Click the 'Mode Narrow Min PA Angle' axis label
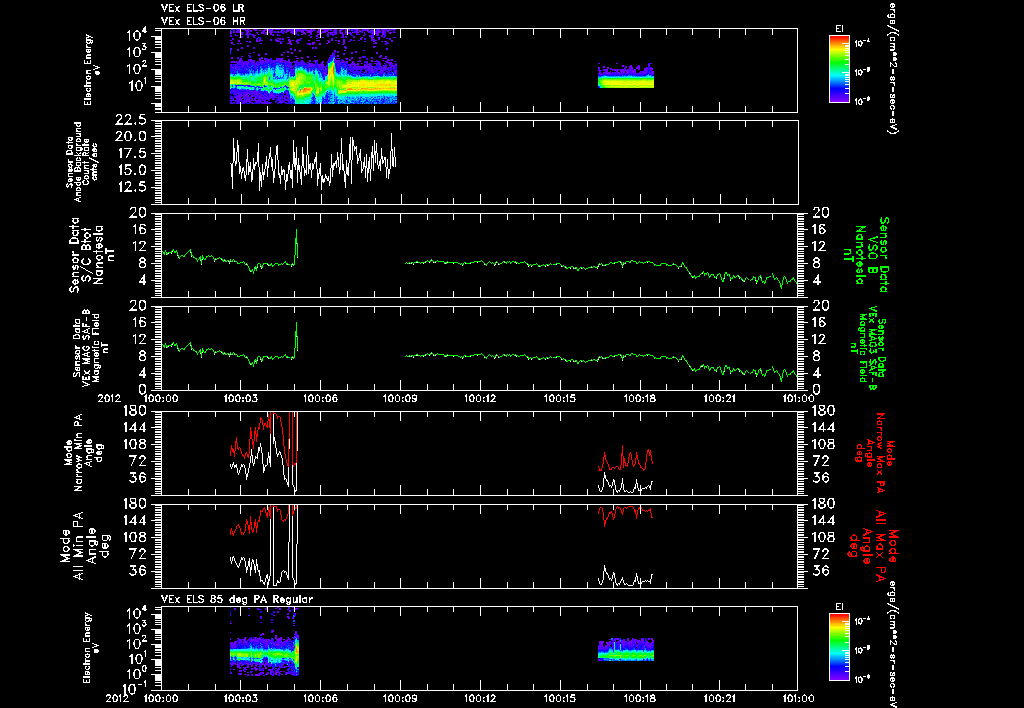 pos(83,452)
